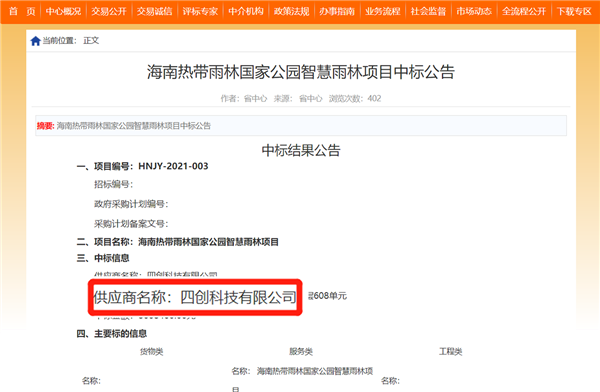Click the 来源: 省中心 text
This screenshot has width=600, height=392.
click(298, 98)
